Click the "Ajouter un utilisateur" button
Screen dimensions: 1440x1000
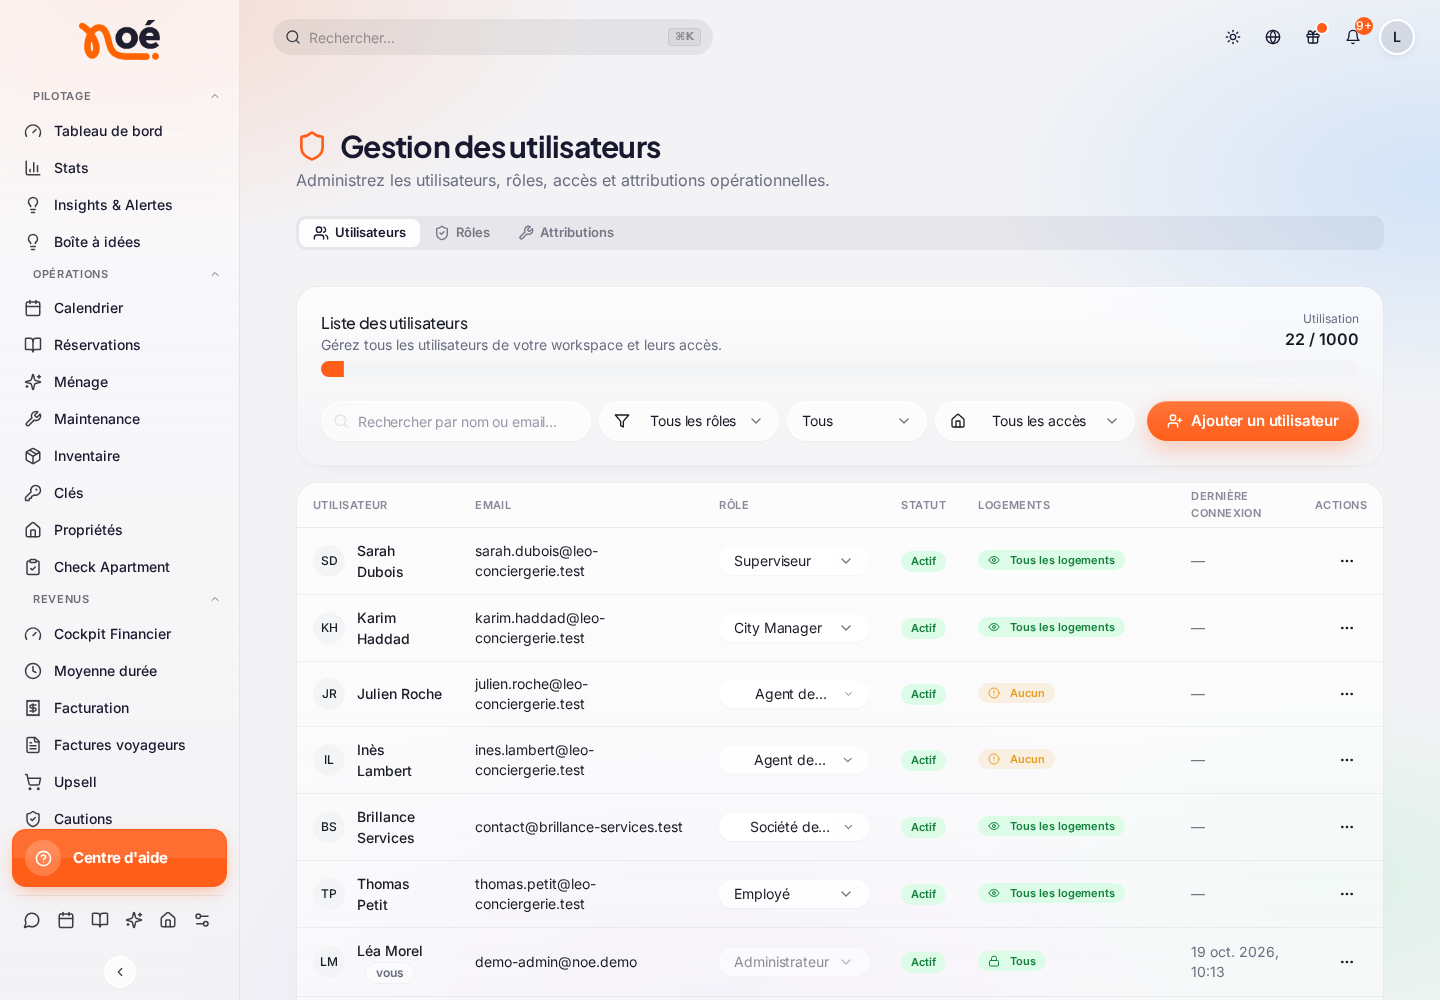coord(1253,421)
